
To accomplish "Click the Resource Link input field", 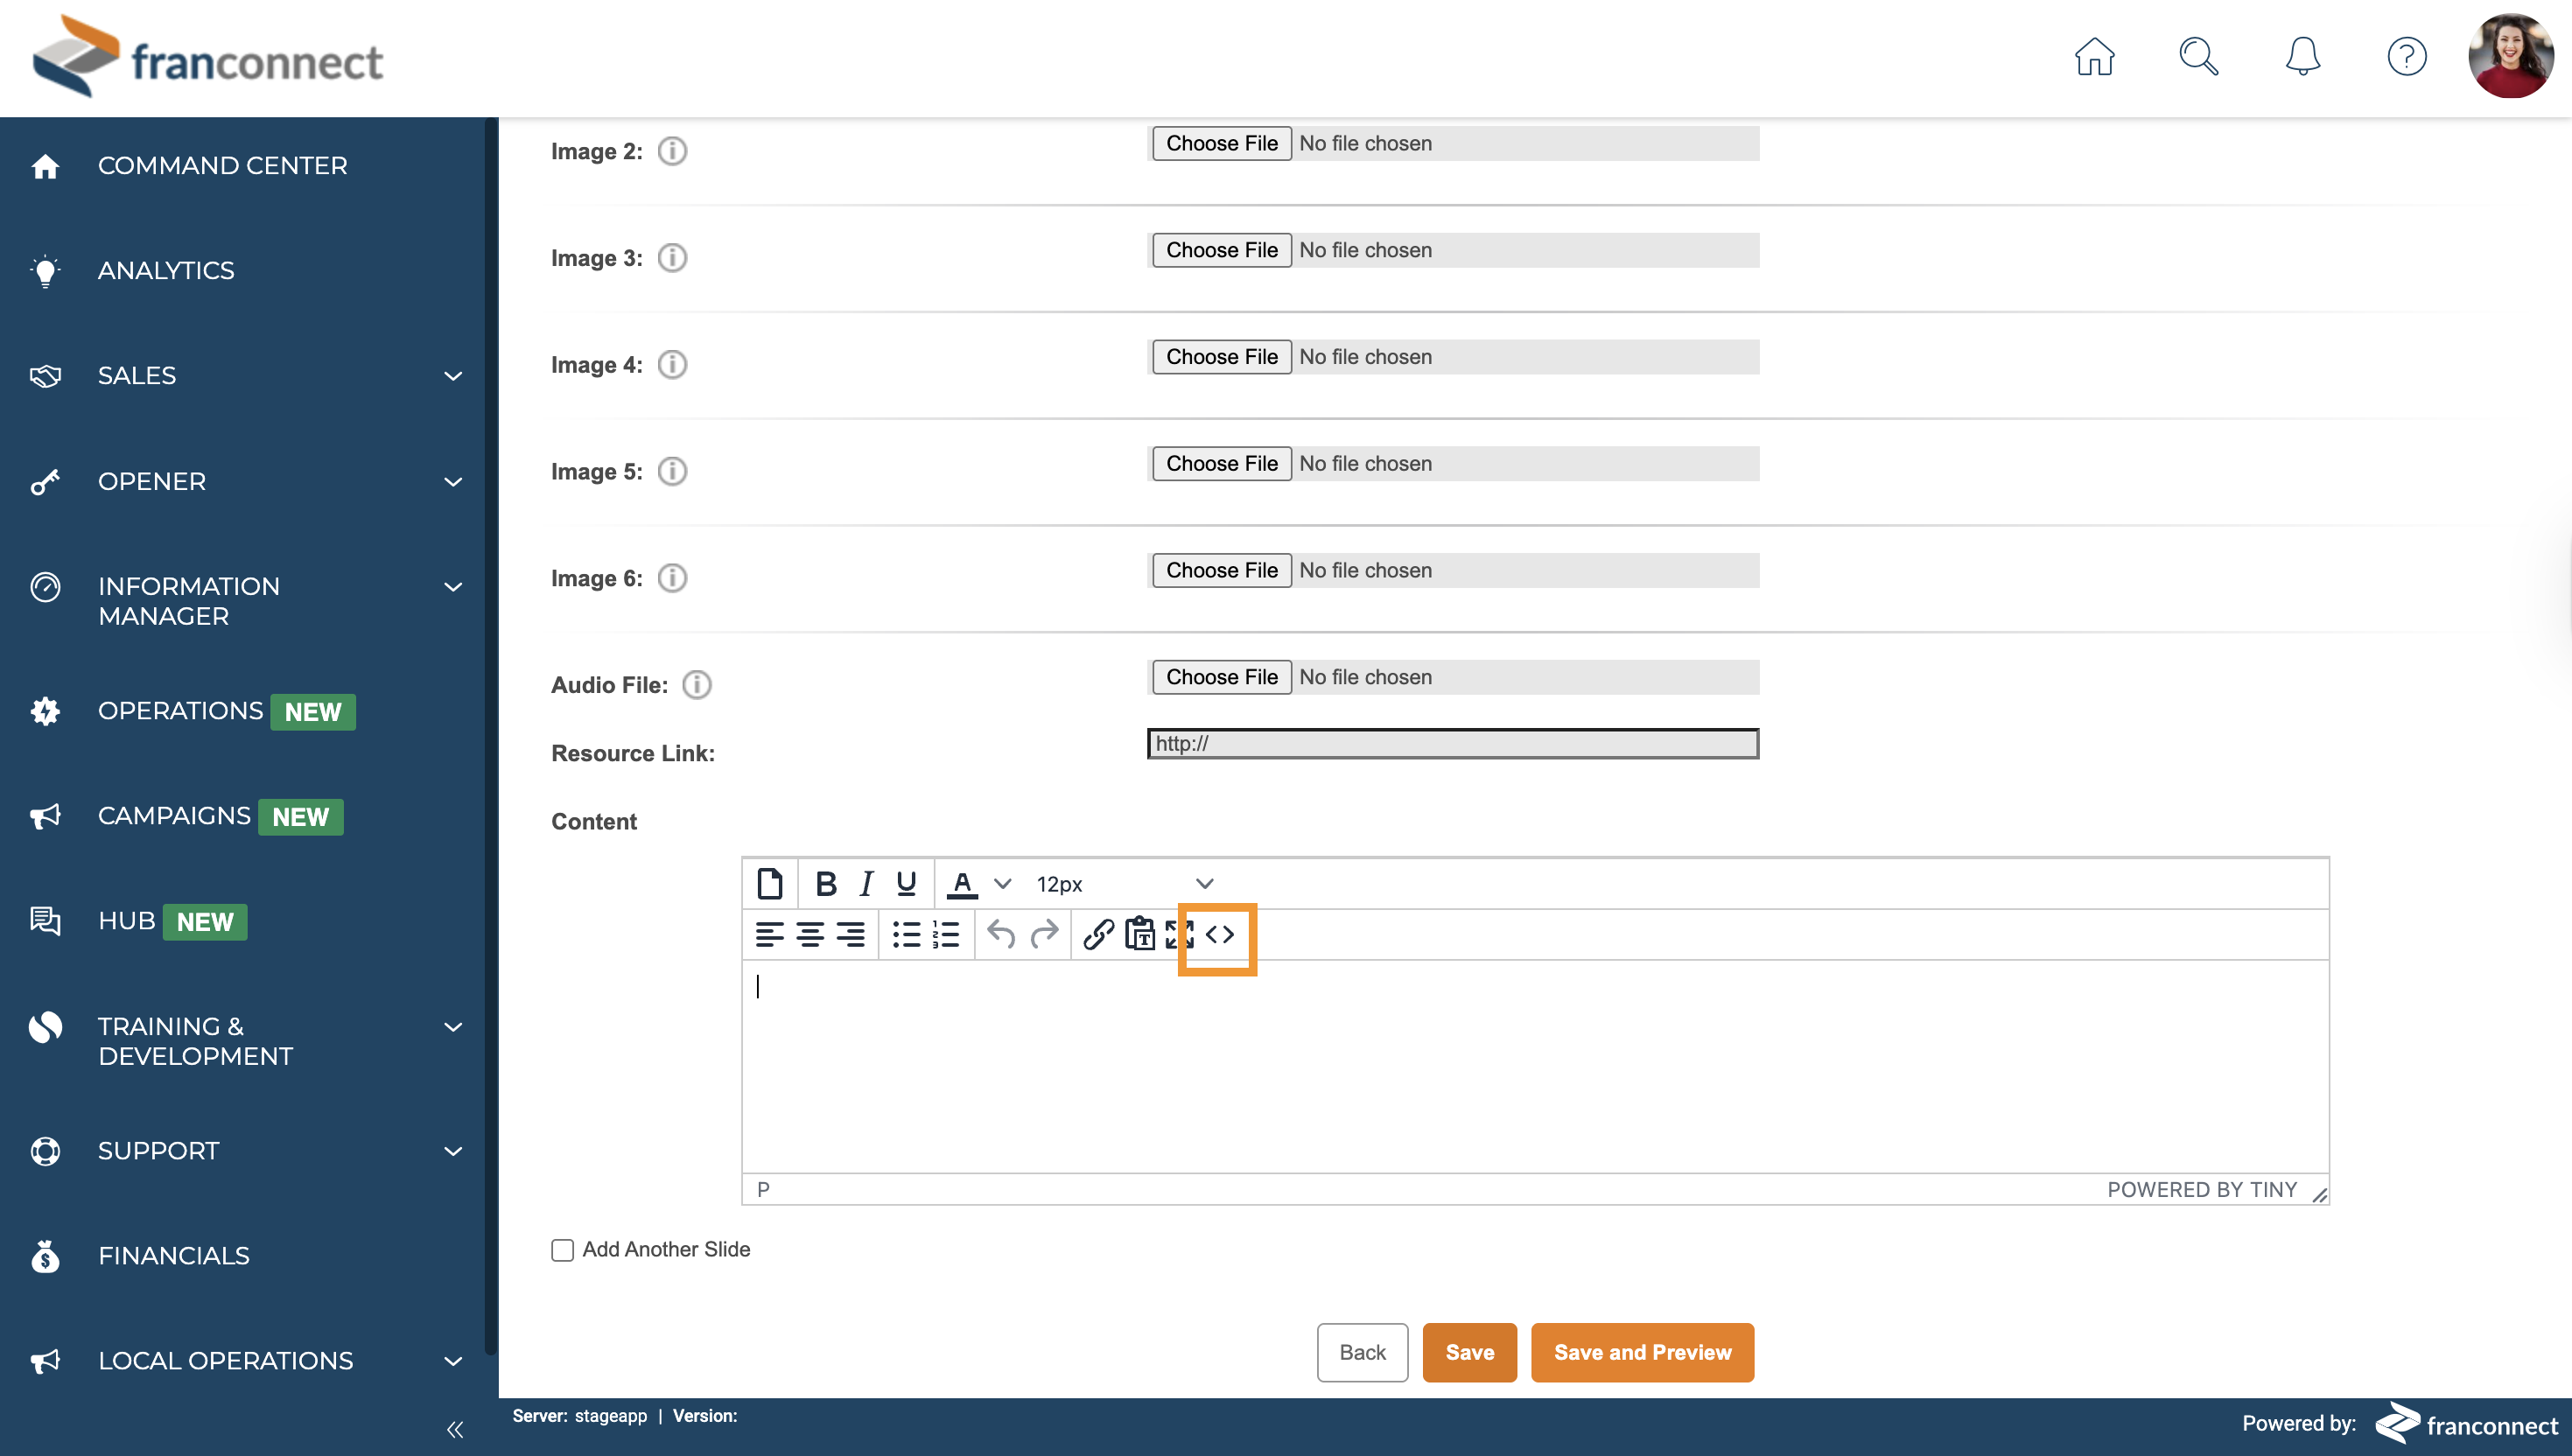I will tap(1452, 743).
